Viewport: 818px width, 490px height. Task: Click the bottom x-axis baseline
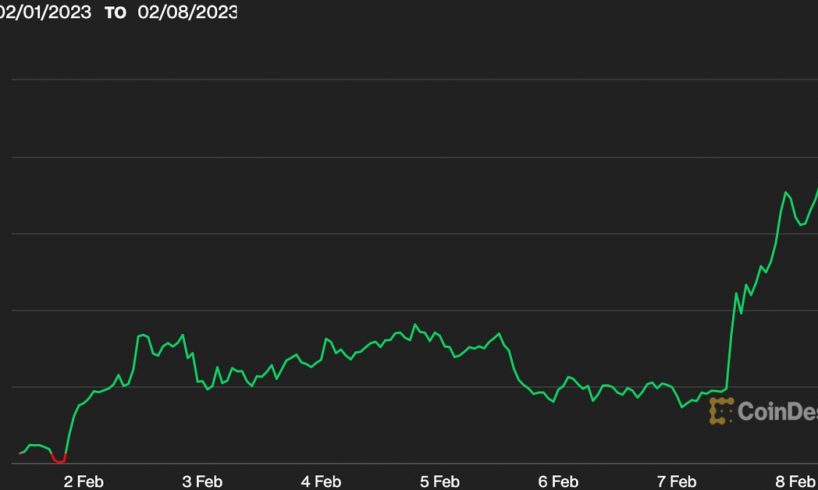pyautogui.click(x=409, y=463)
